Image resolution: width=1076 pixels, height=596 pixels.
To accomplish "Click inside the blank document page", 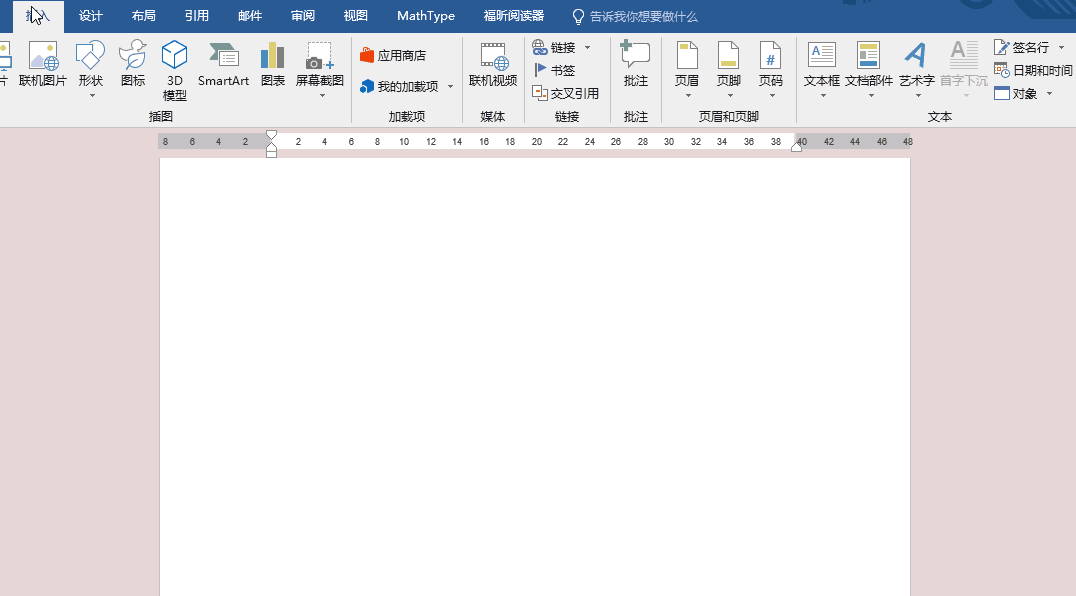I will (x=535, y=377).
